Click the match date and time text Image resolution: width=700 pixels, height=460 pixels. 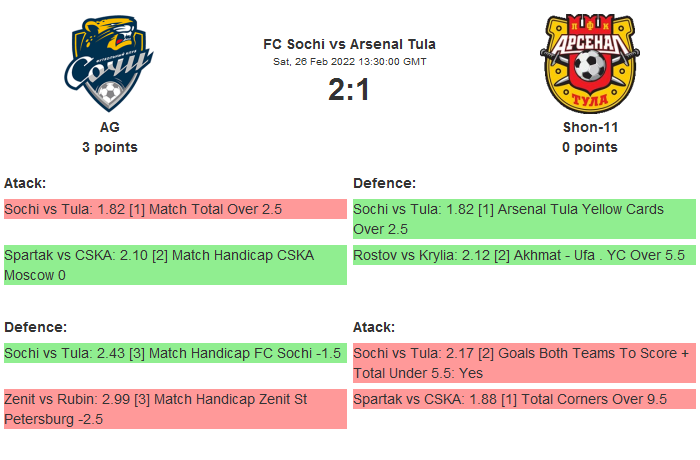click(349, 62)
